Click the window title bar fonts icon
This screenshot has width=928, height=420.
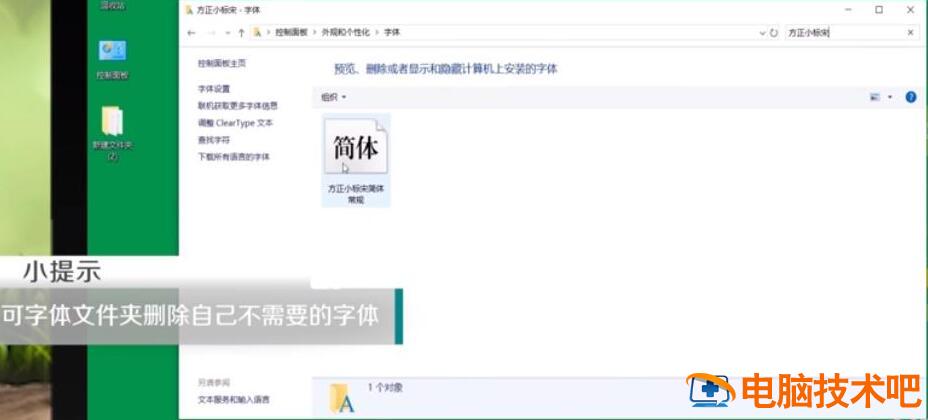click(x=189, y=10)
